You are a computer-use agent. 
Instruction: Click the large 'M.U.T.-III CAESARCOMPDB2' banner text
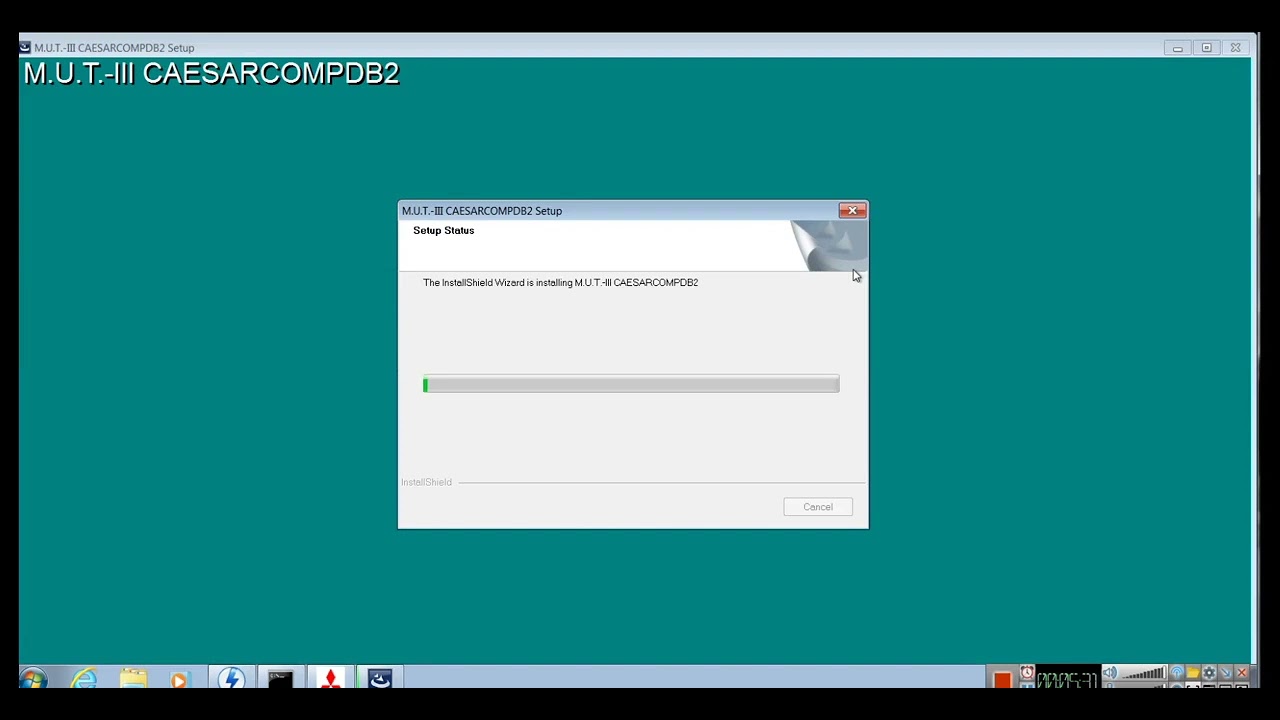point(211,73)
